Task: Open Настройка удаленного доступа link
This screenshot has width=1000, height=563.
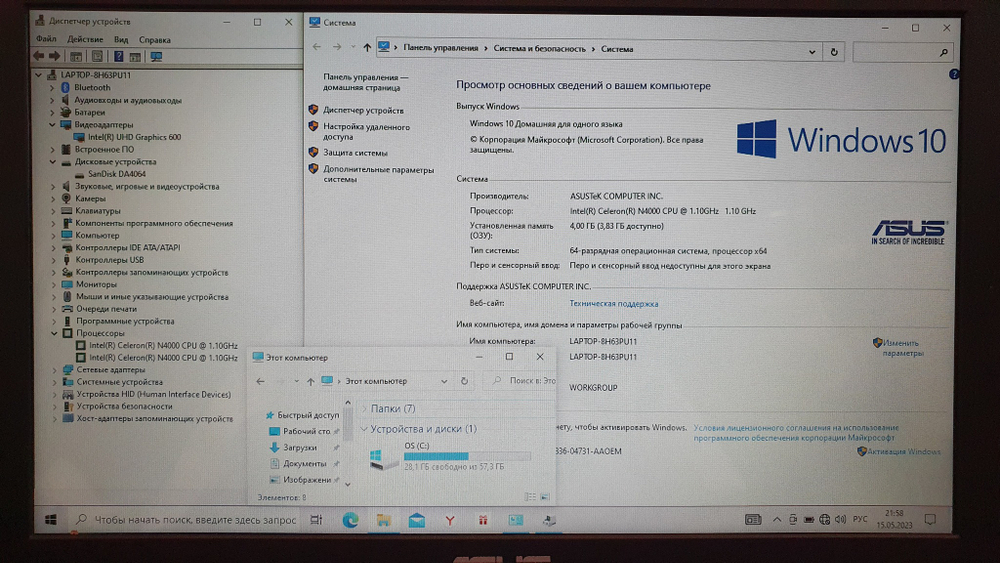Action: 366,131
